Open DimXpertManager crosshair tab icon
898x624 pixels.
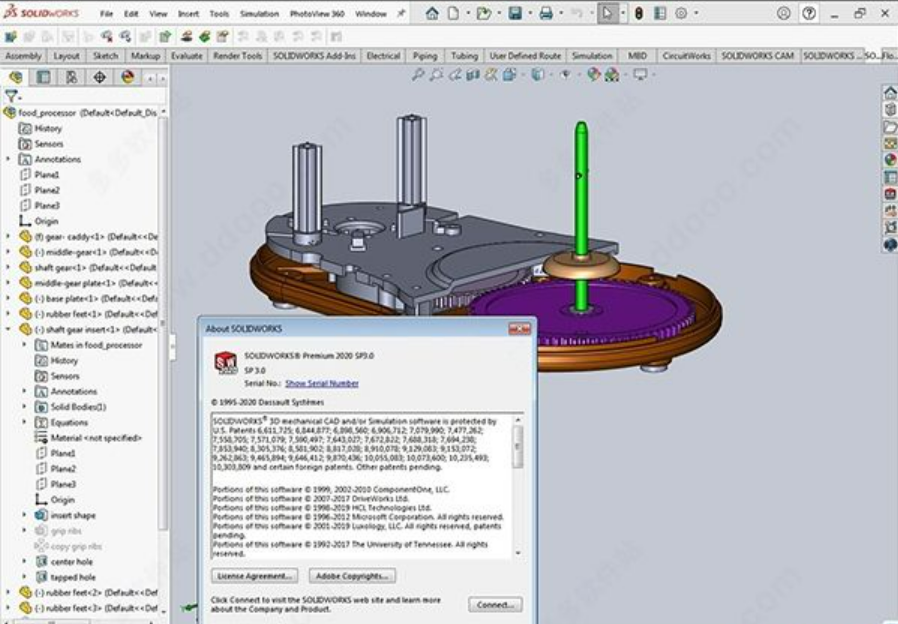coord(100,77)
